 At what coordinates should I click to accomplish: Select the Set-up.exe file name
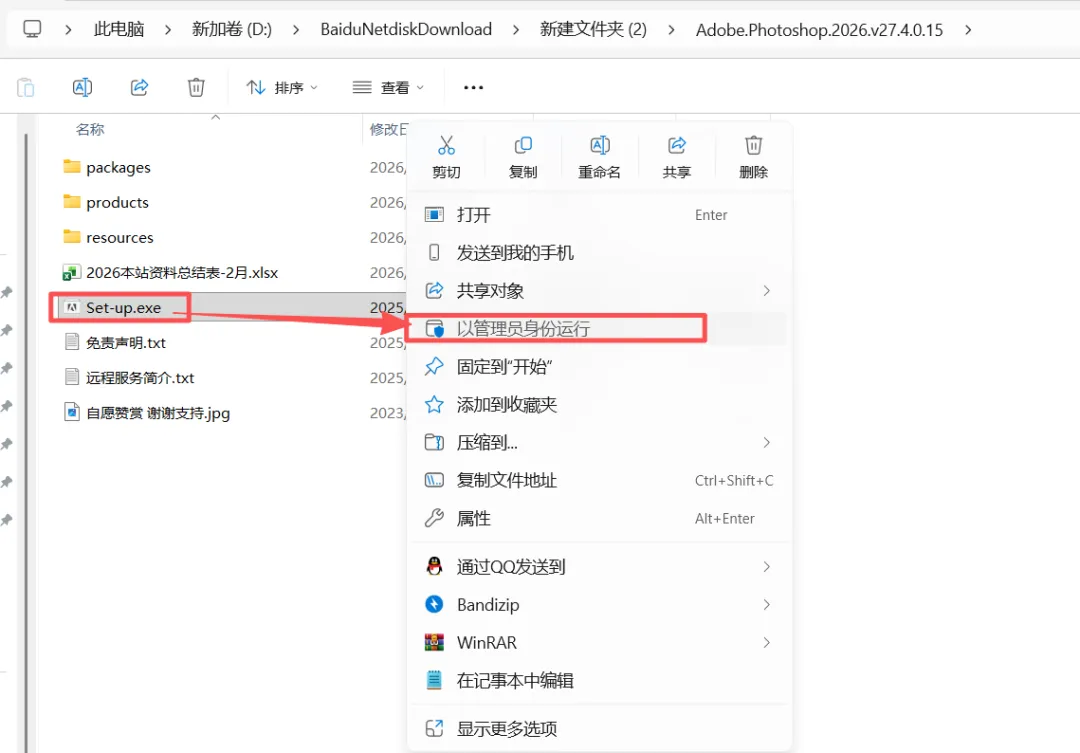click(123, 307)
